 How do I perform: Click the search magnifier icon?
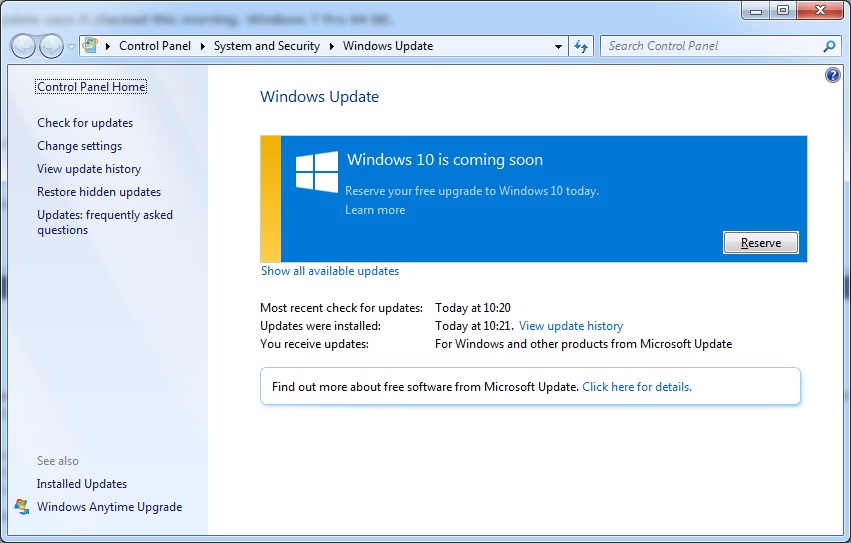(x=829, y=46)
